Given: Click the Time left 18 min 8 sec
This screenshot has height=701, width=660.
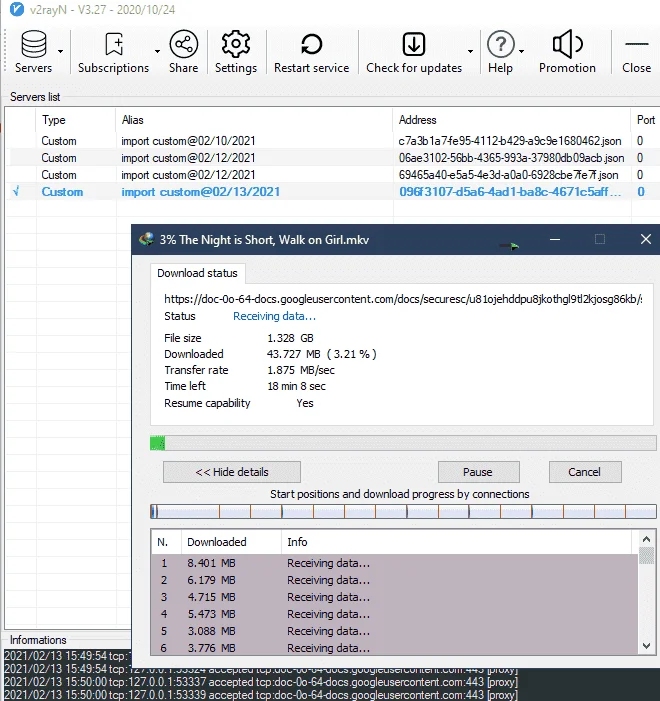Looking at the screenshot, I should coord(296,386).
